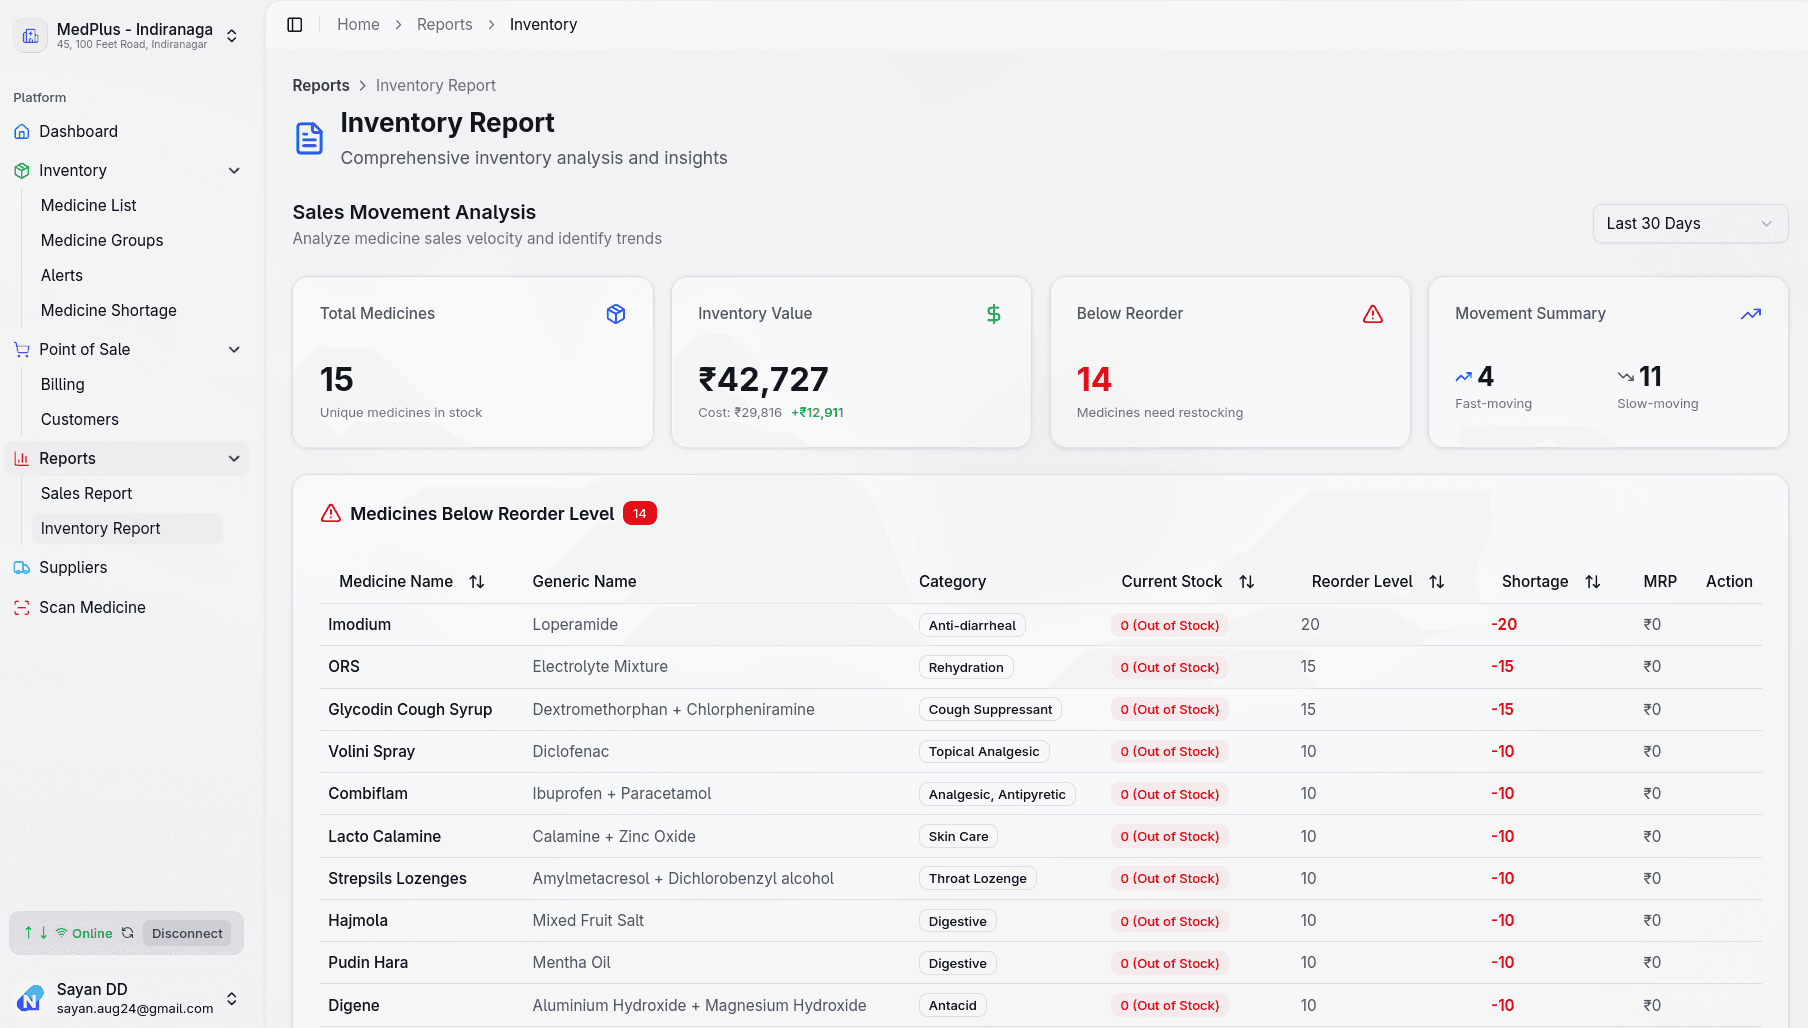1808x1028 pixels.
Task: Click Reports link above page title
Action: (321, 85)
